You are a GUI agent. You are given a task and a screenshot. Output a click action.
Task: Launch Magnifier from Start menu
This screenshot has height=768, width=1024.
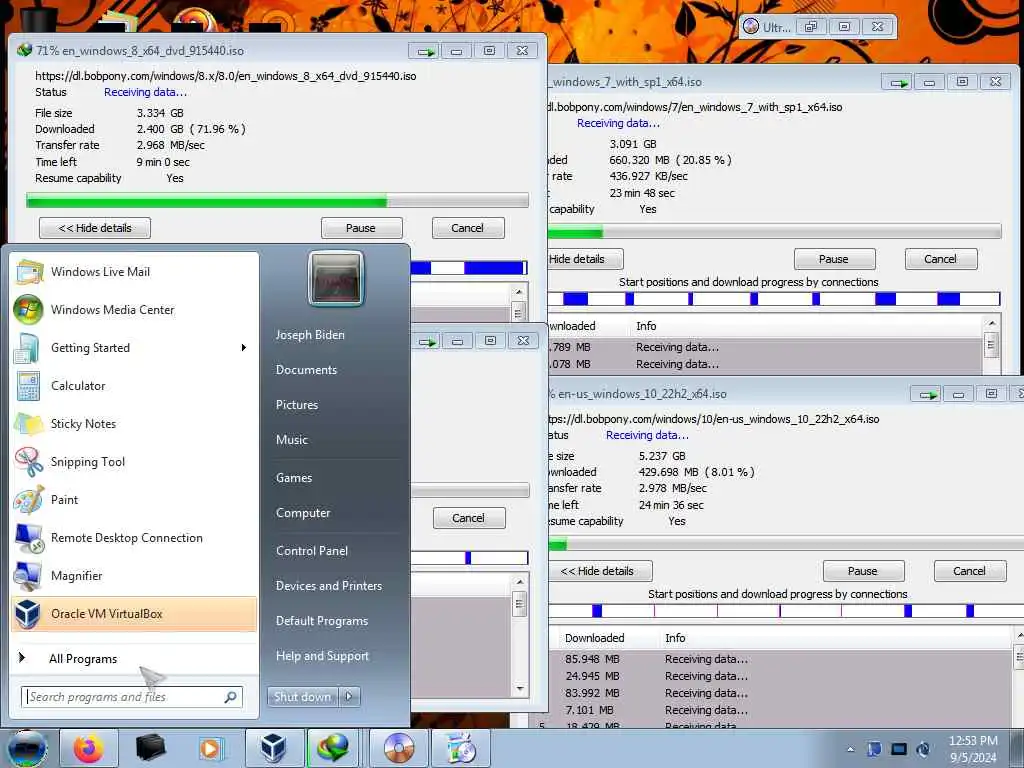click(135, 575)
